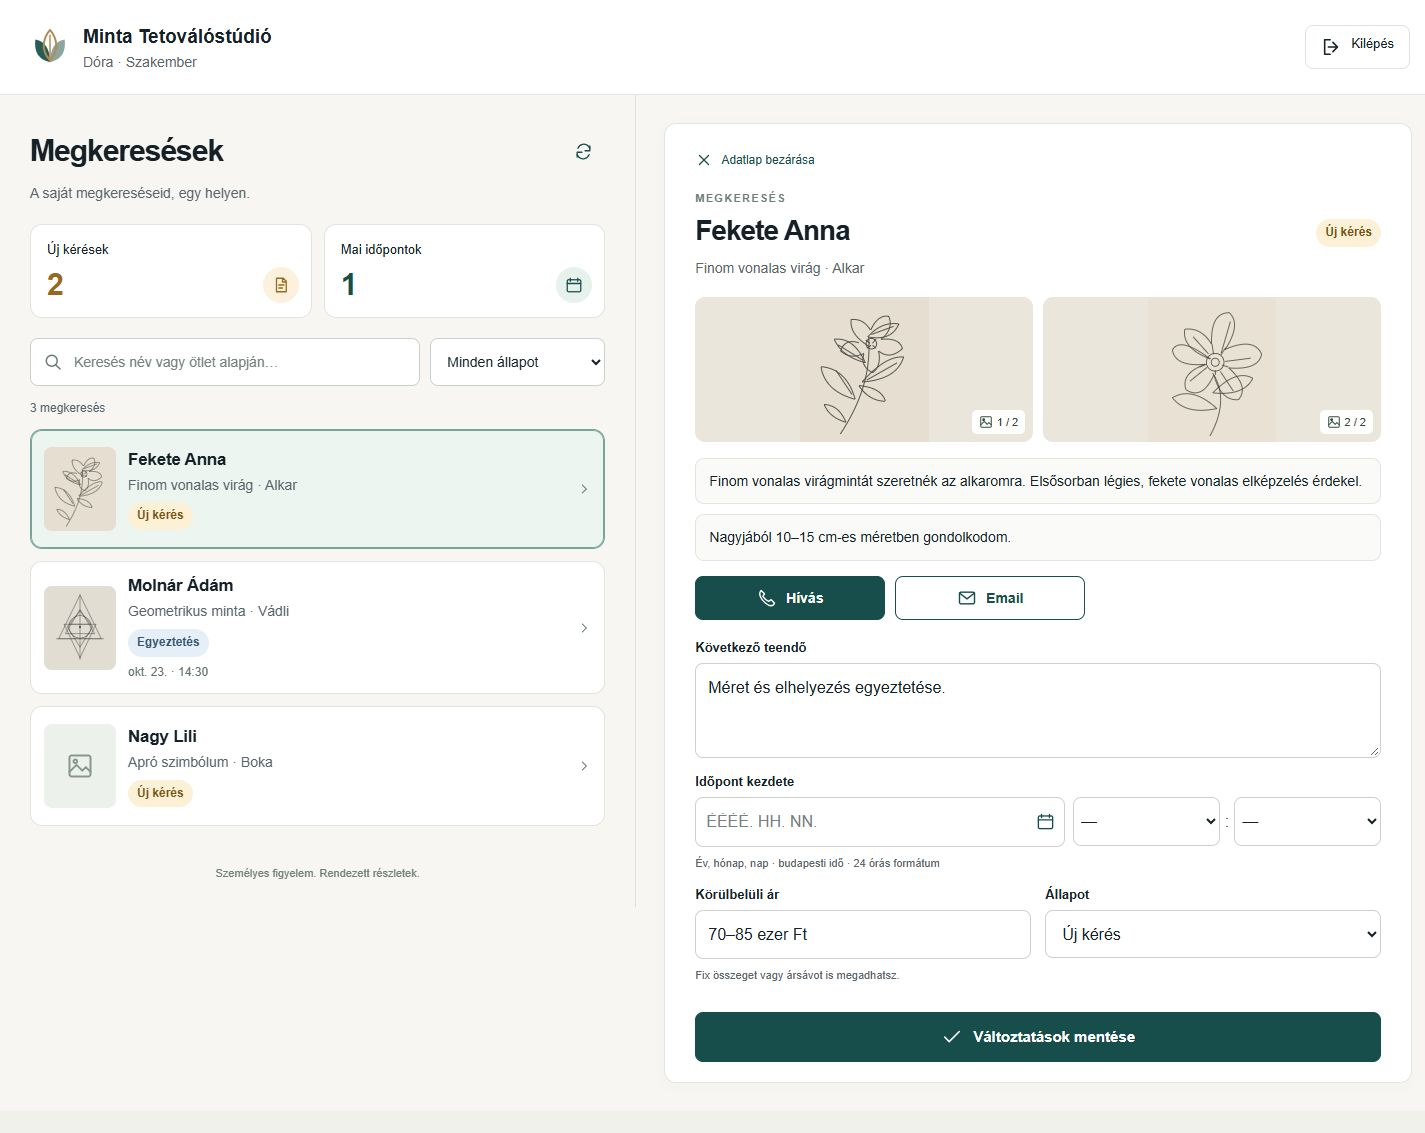Image resolution: width=1425 pixels, height=1133 pixels.
Task: Open the minute dropdown for Időpont kezdete
Action: (x=1307, y=821)
